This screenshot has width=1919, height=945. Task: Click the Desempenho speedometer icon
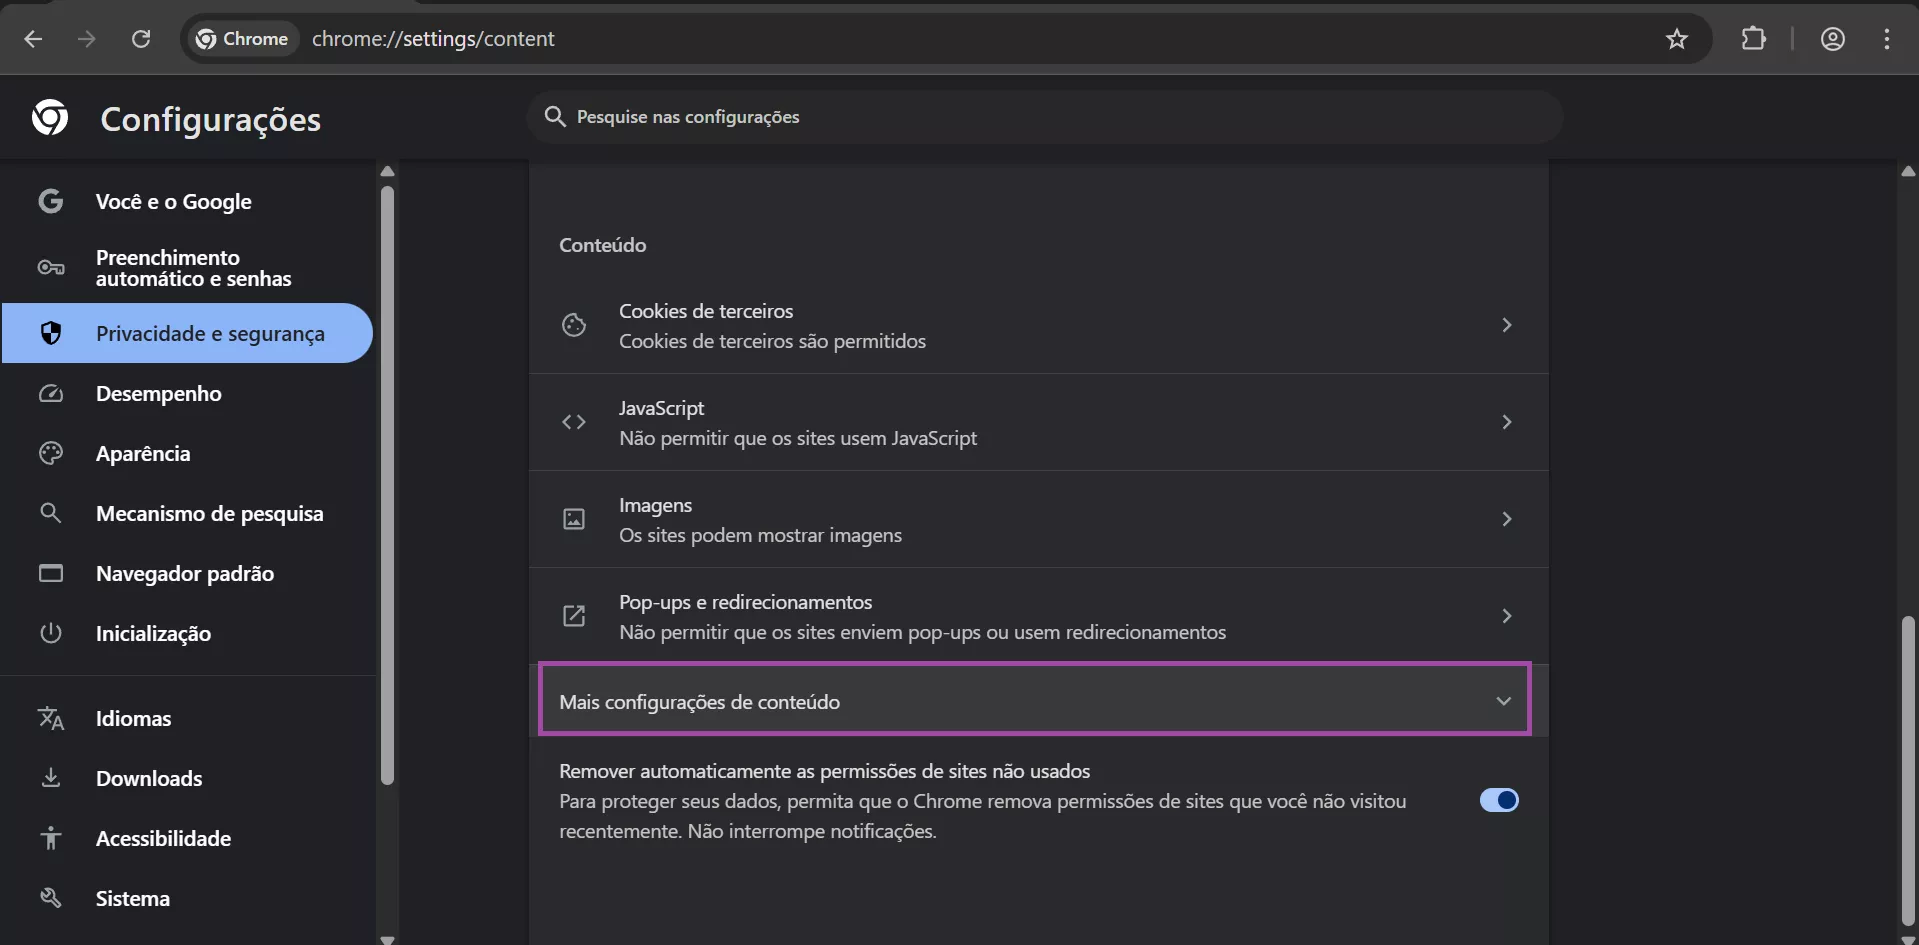click(51, 393)
